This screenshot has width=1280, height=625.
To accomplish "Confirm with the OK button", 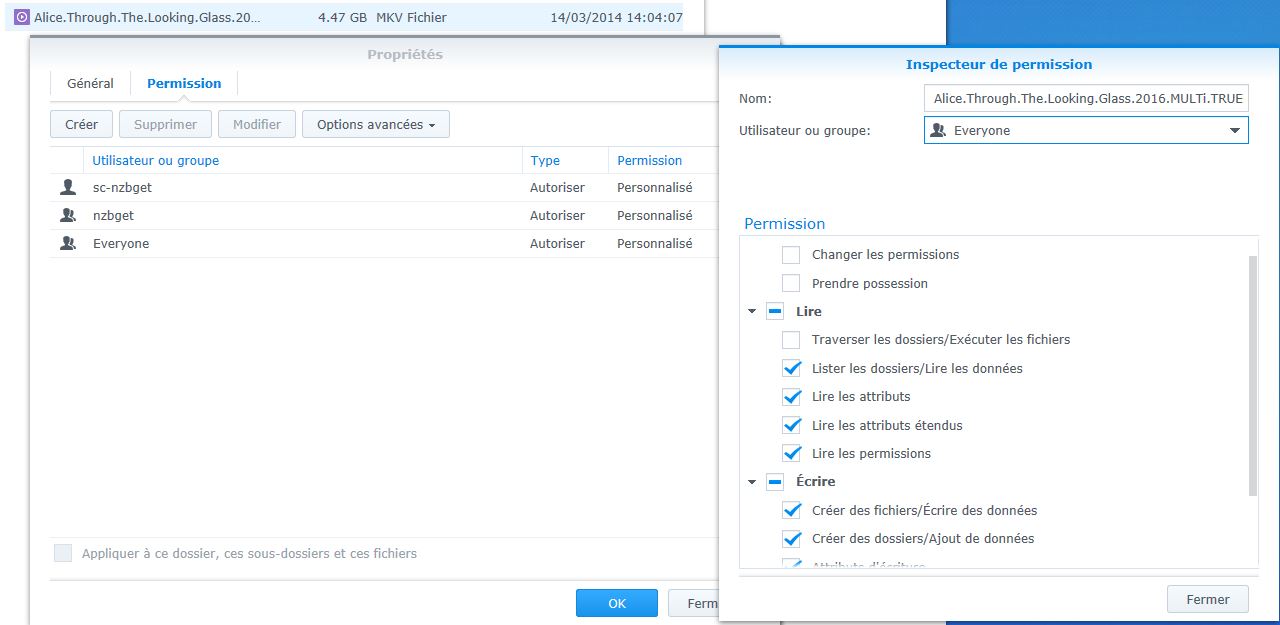I will click(x=617, y=603).
